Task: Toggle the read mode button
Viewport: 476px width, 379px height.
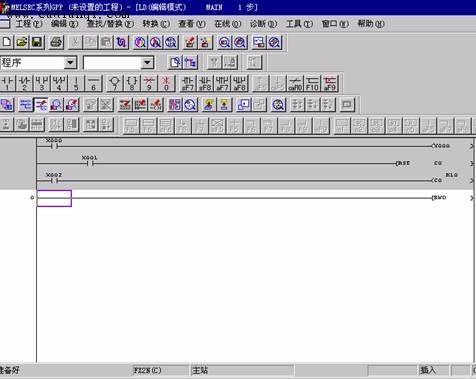Action: [x=25, y=105]
